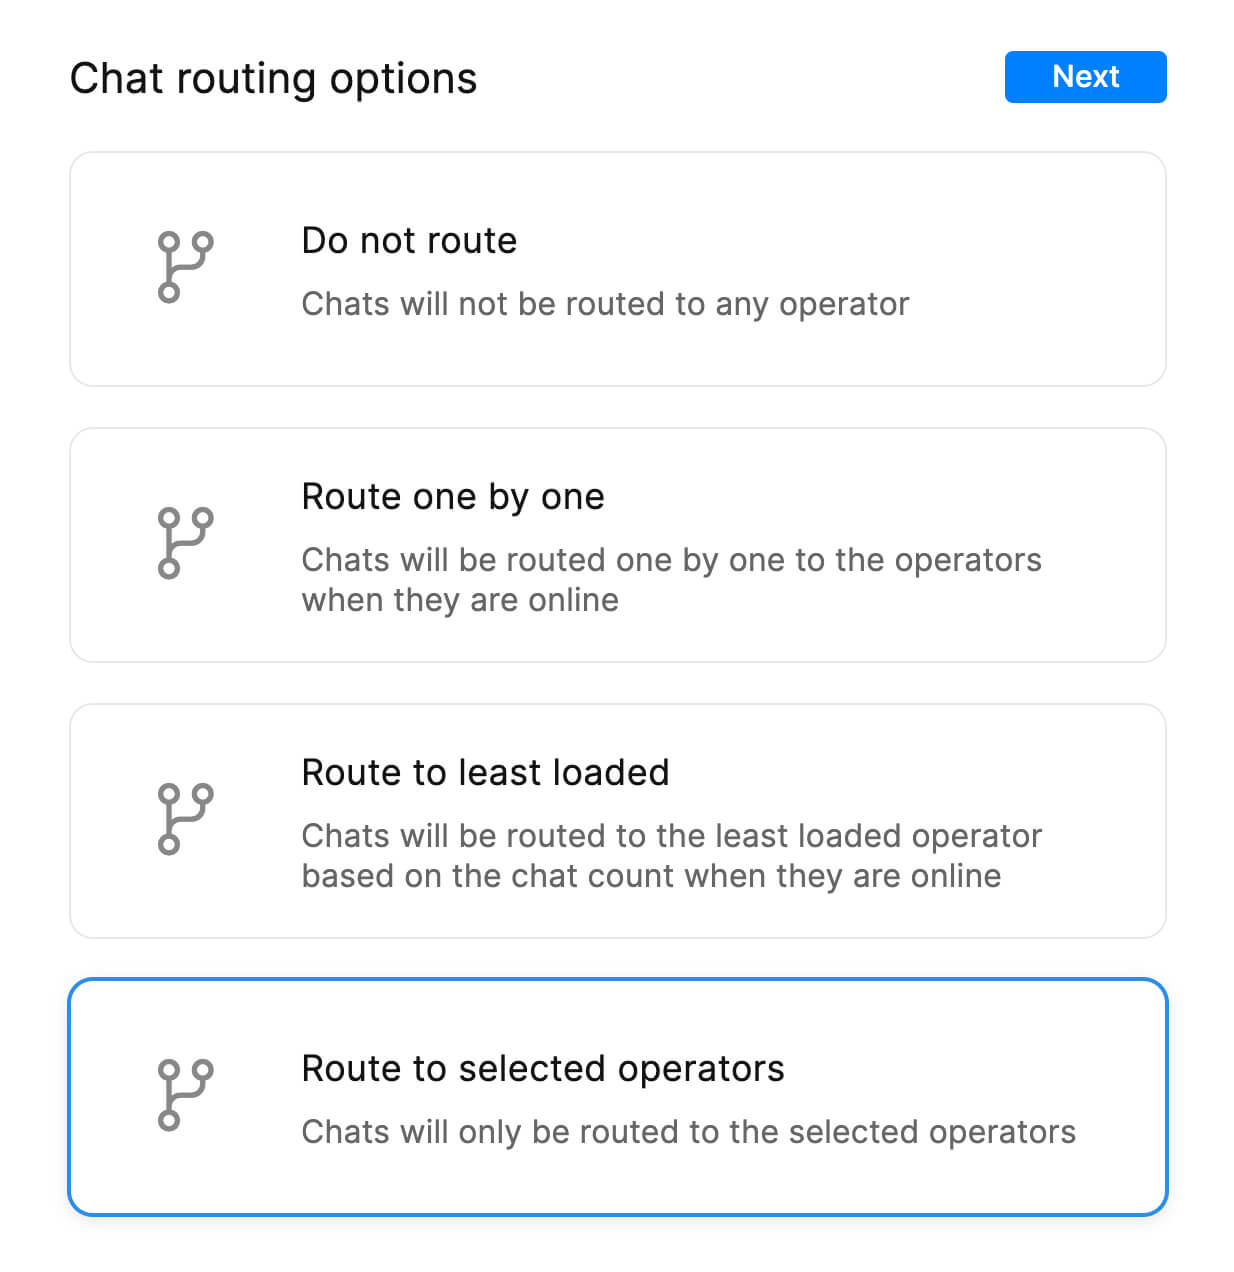
Task: Click description "Chats will not be routed to any operator"
Action: 605,304
